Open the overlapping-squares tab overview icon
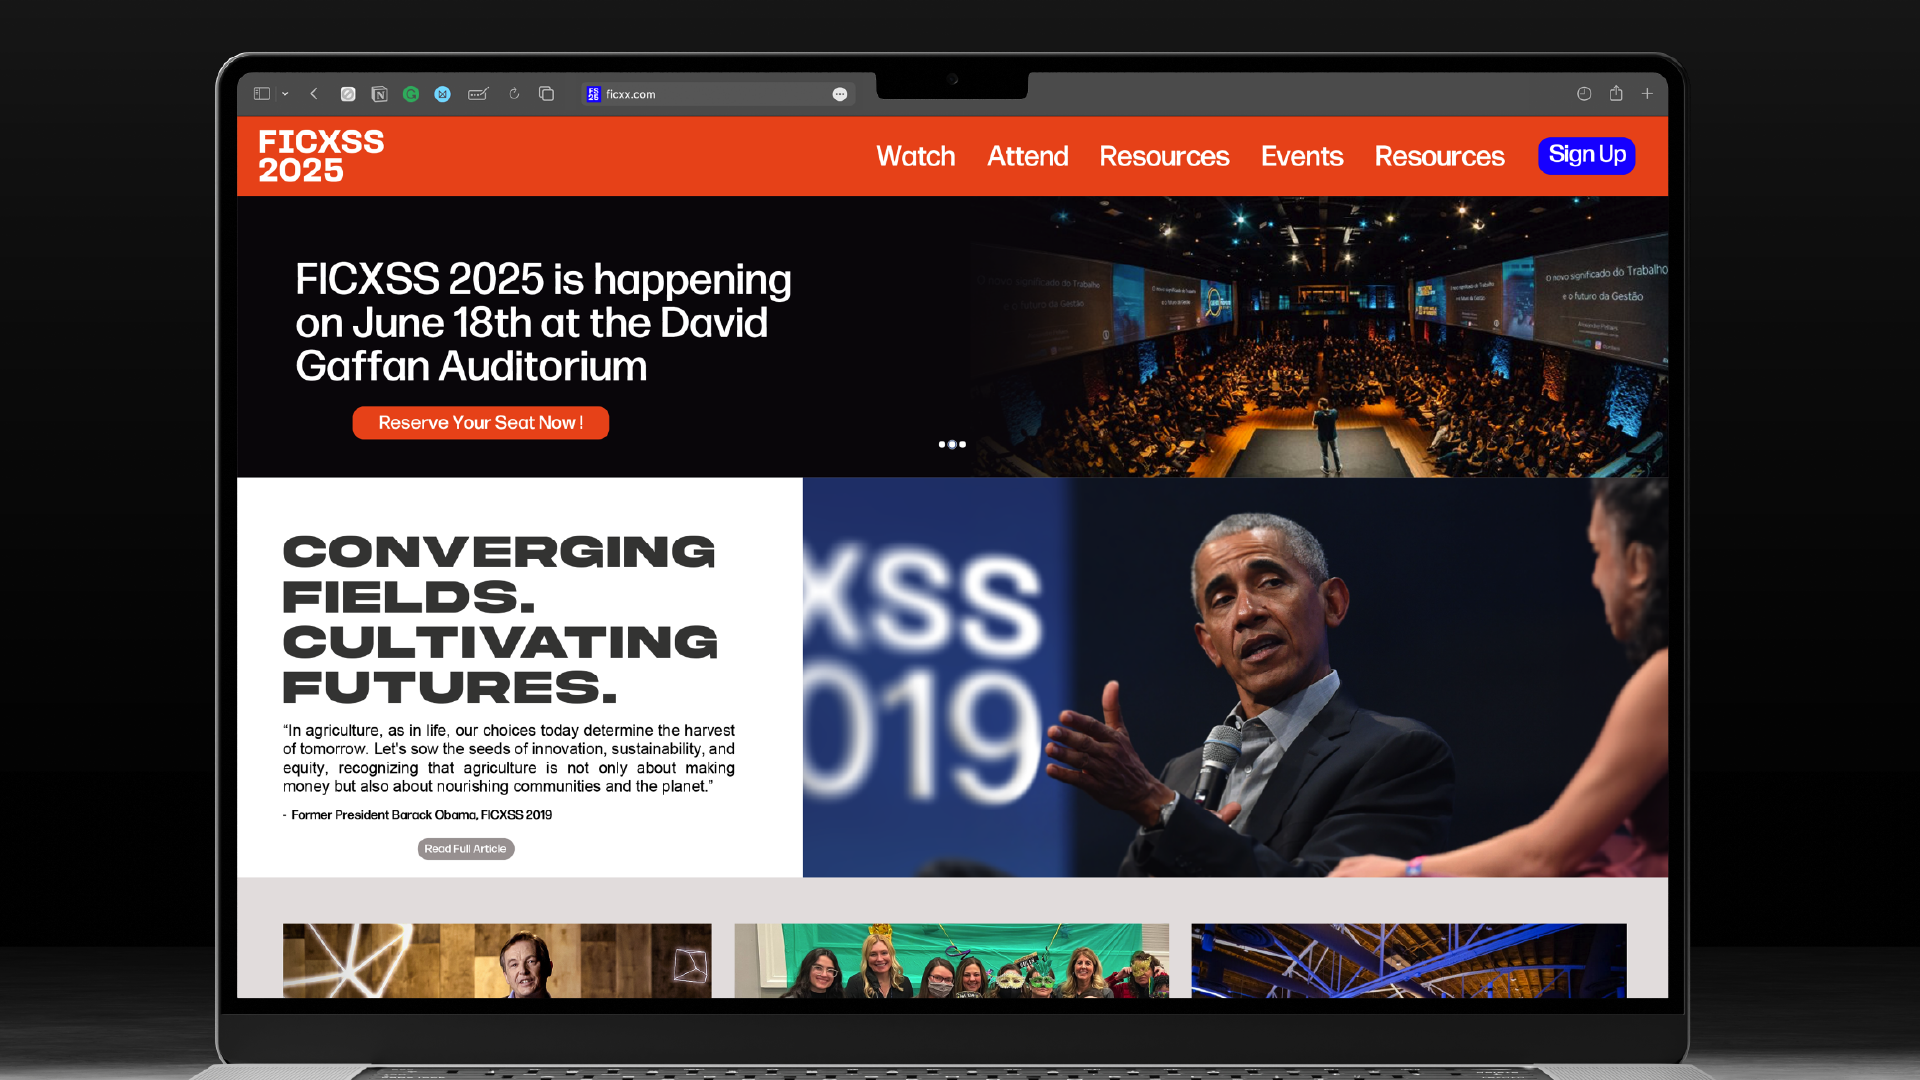This screenshot has width=1920, height=1080. (546, 94)
